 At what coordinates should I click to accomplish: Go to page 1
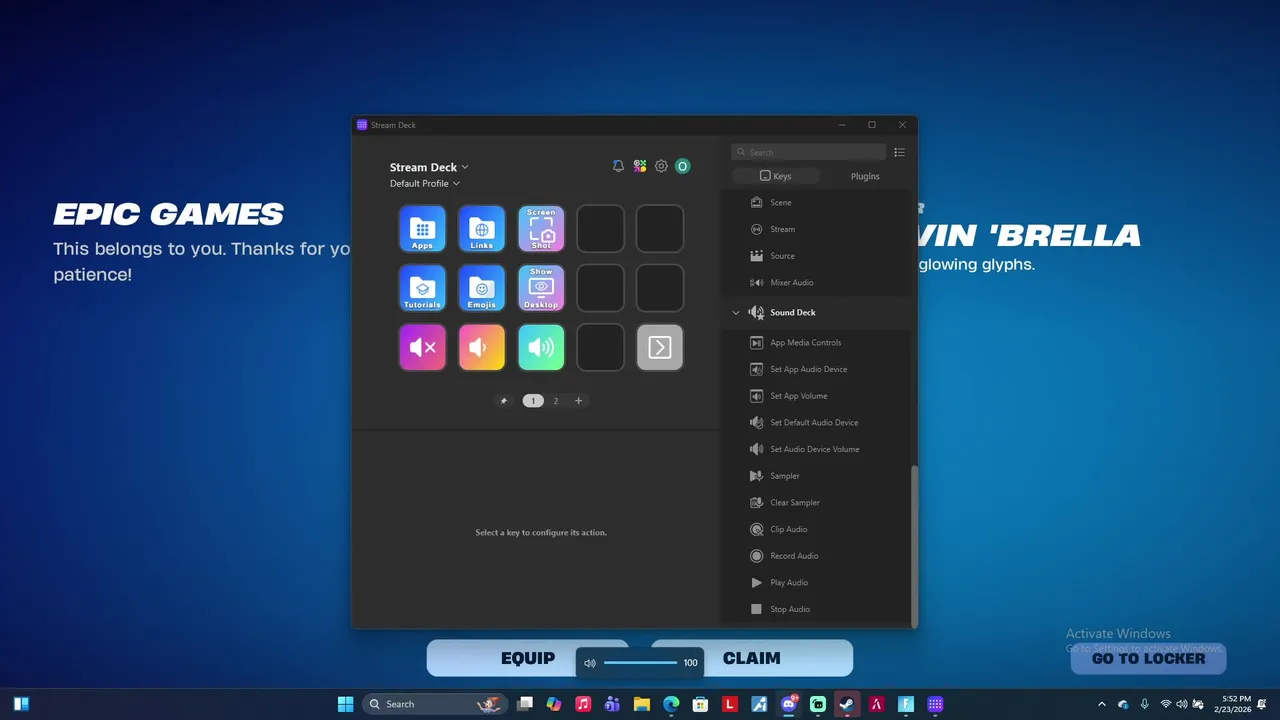click(533, 401)
